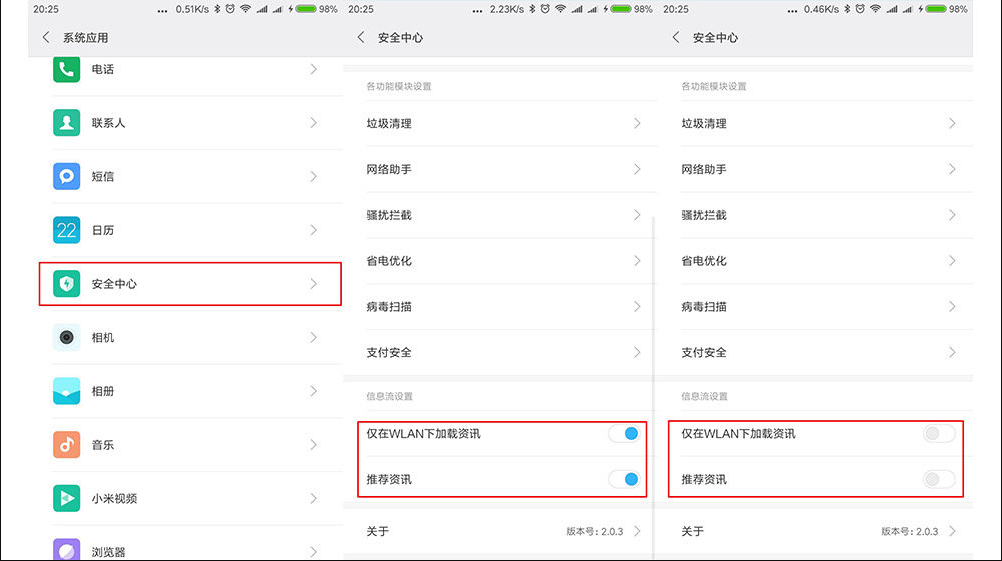Expand 联系人 row chevron
The width and height of the screenshot is (1002, 561).
(x=313, y=123)
